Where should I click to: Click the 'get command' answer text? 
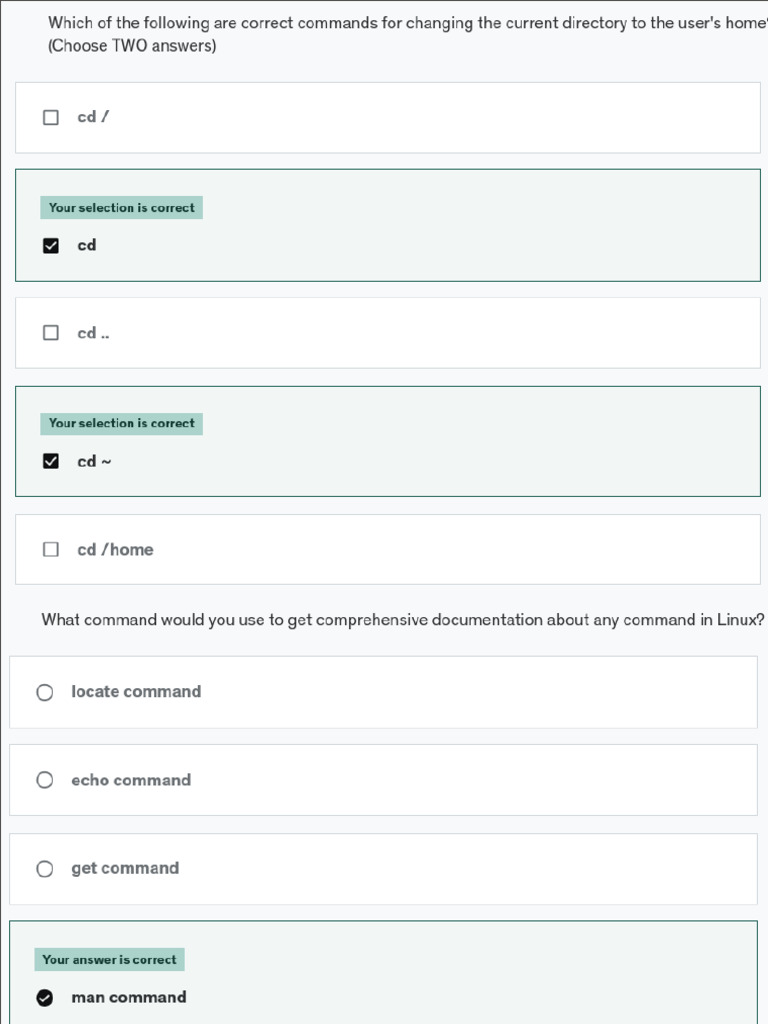point(125,869)
